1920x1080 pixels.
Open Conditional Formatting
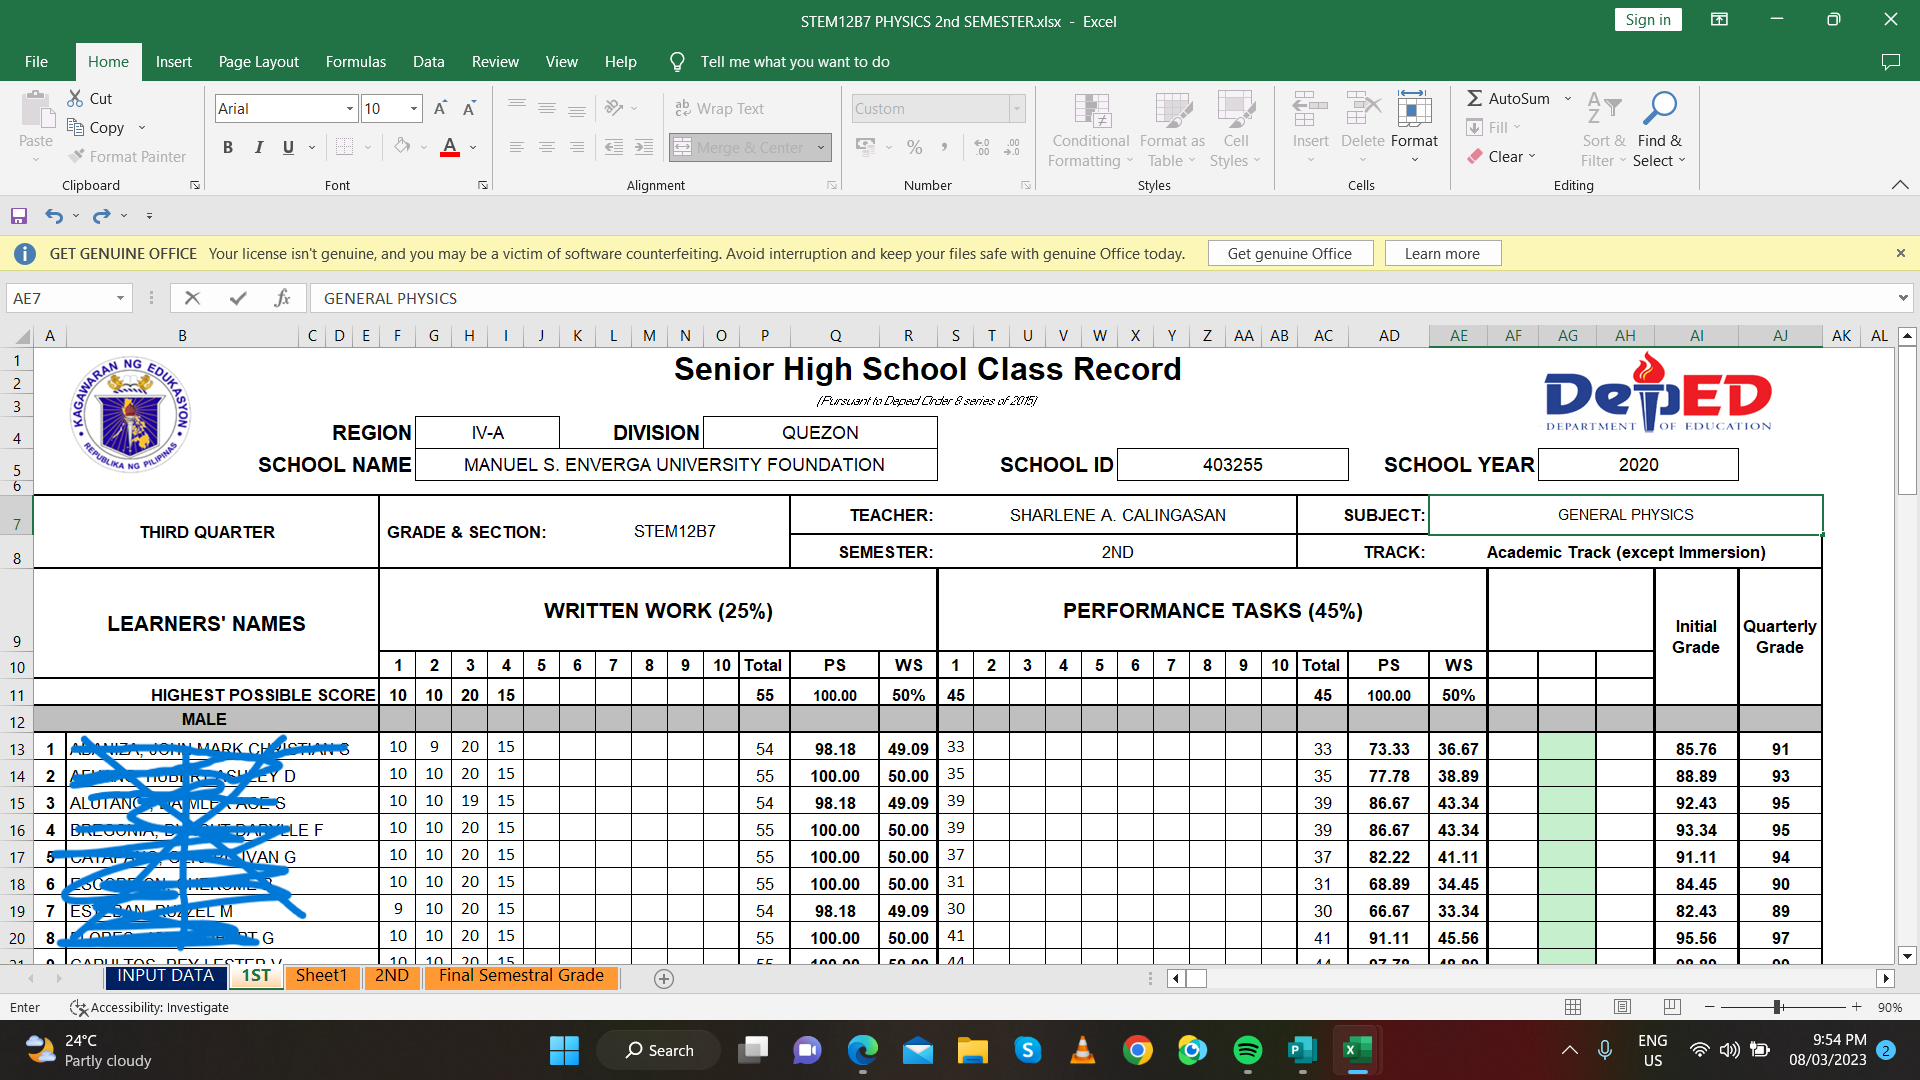1091,130
